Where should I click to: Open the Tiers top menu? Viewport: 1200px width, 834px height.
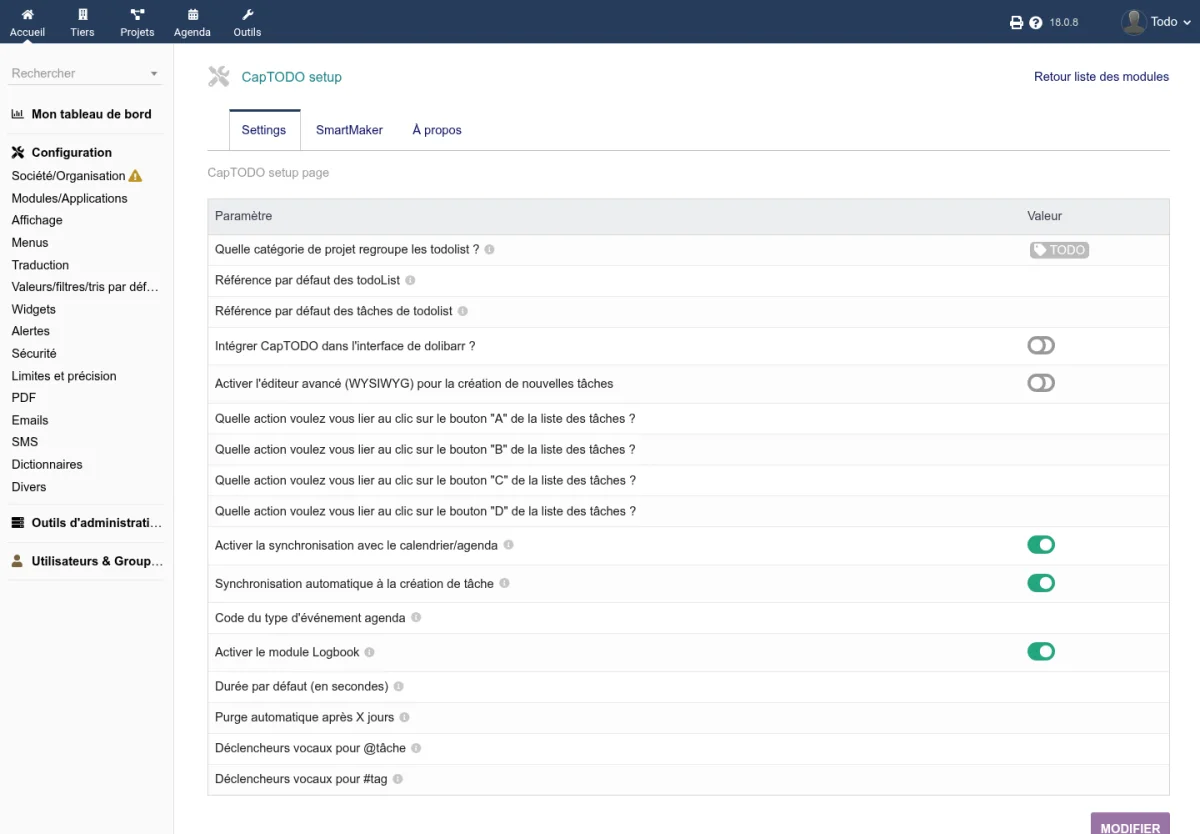[82, 22]
